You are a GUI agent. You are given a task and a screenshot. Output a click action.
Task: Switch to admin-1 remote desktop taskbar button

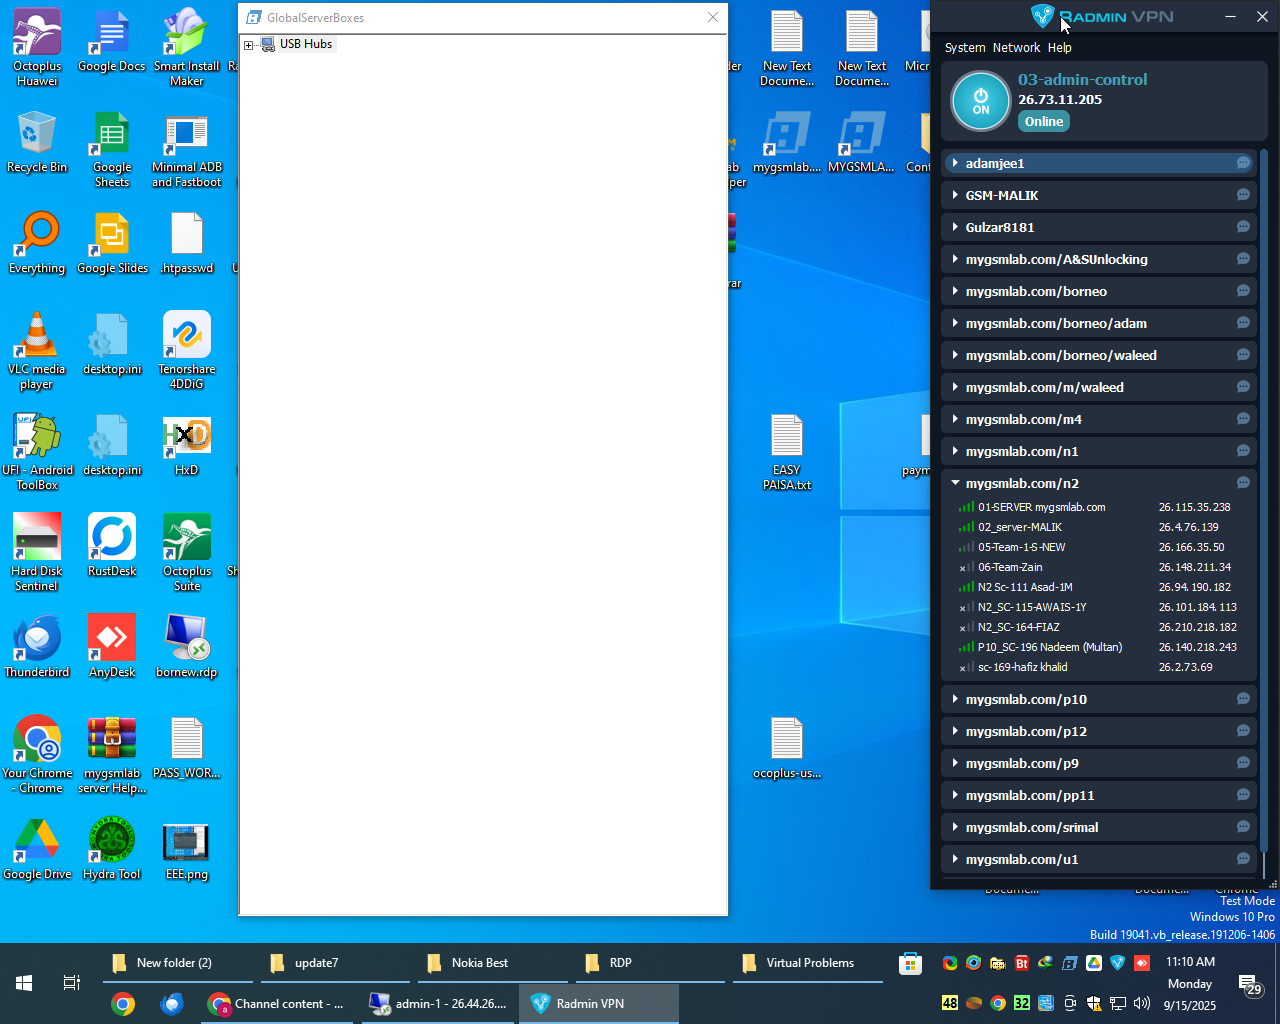(x=439, y=1004)
